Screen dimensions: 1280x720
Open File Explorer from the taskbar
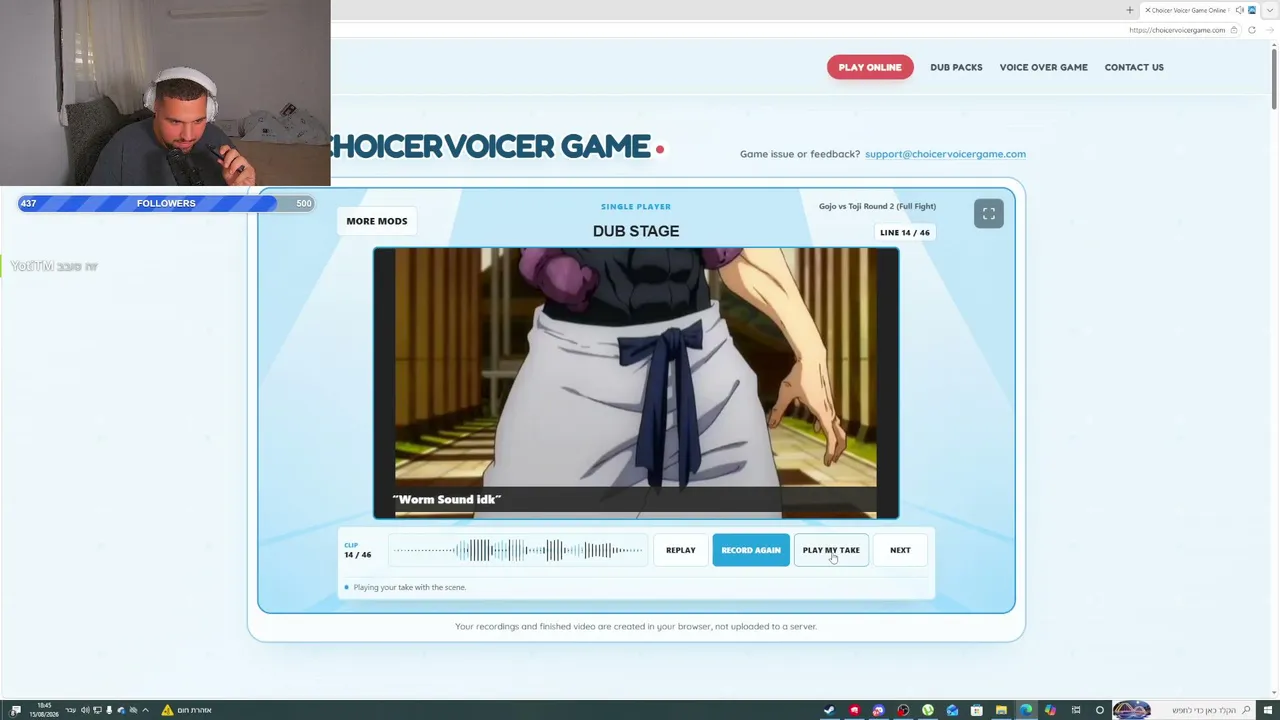1001,710
